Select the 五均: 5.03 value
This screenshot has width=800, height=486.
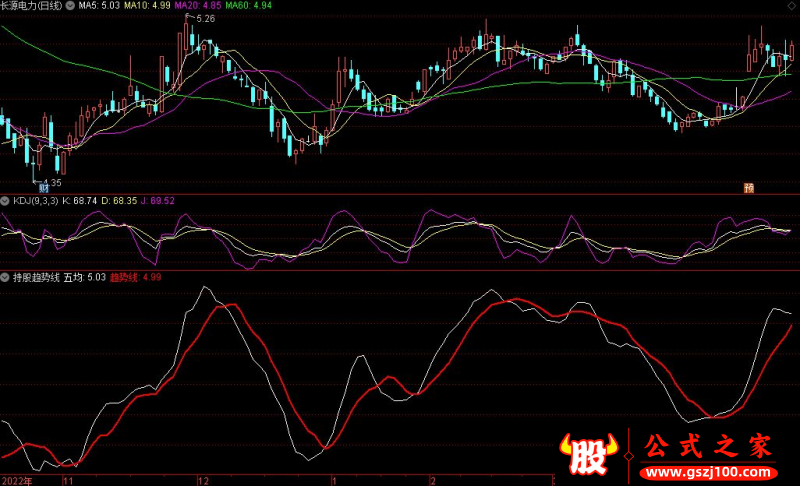click(84, 277)
